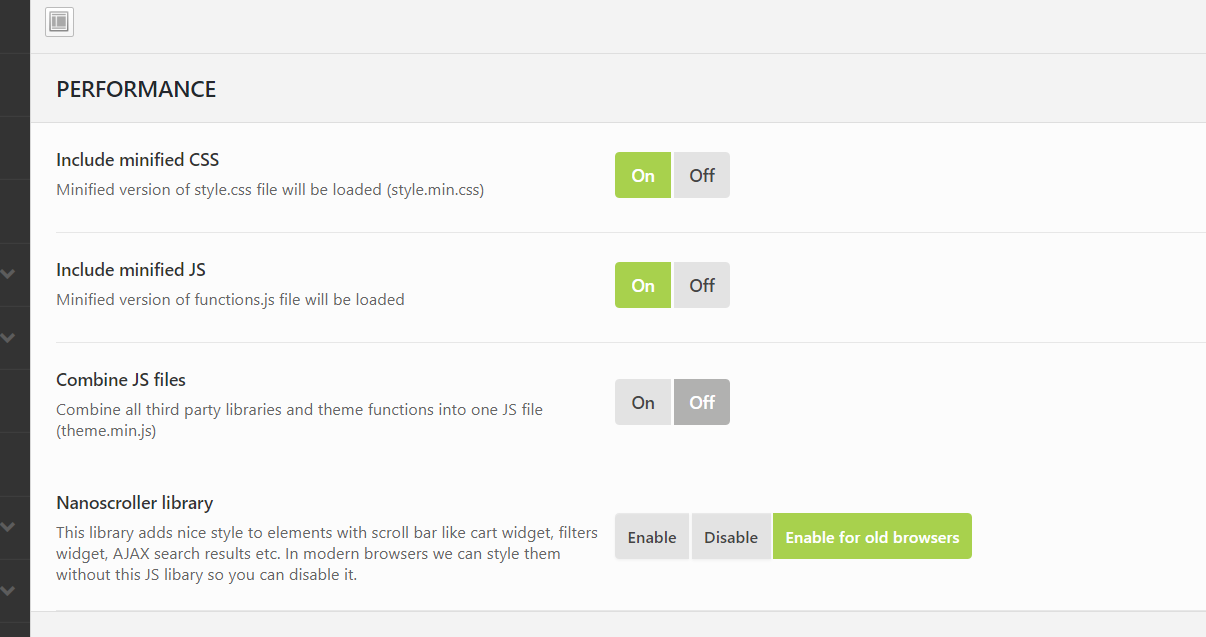The height and width of the screenshot is (637, 1206).
Task: Choose Enable for Nanoscroller library
Action: click(651, 537)
